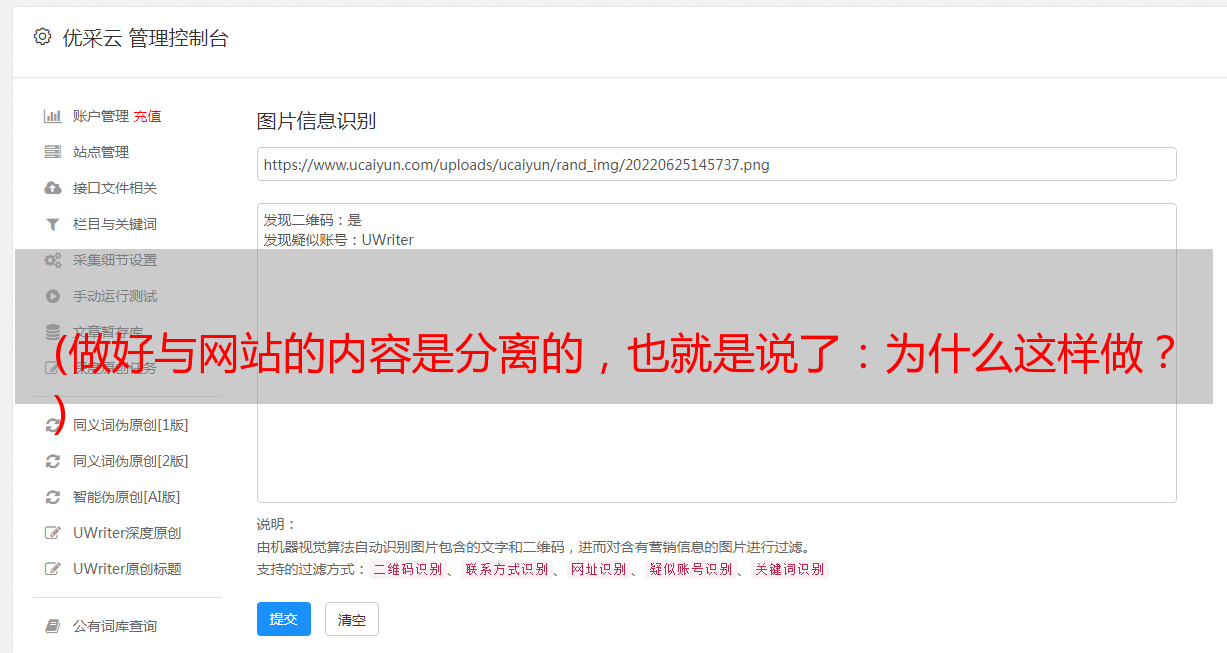The width and height of the screenshot is (1227, 653).
Task: Open 智能伪原创[AI版] tool
Action: coord(127,497)
